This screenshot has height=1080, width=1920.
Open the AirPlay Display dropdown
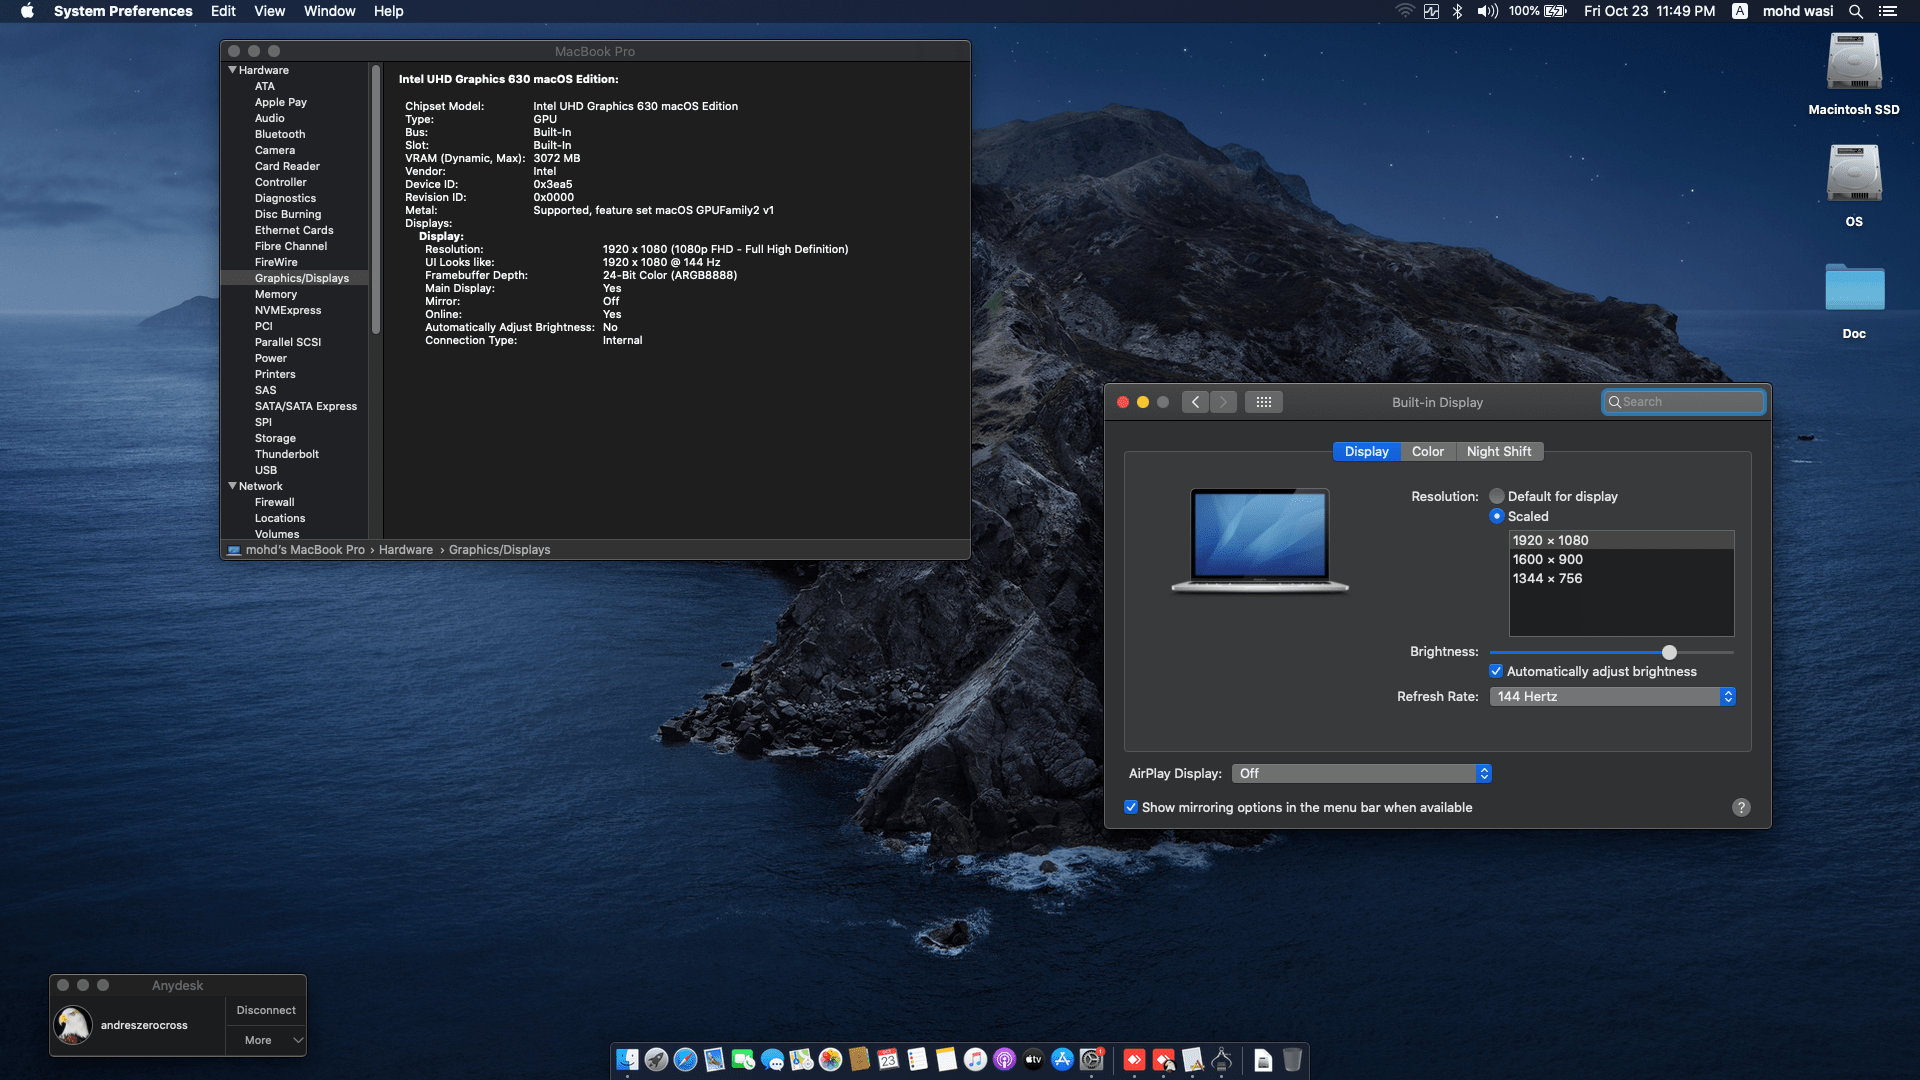pyautogui.click(x=1361, y=773)
